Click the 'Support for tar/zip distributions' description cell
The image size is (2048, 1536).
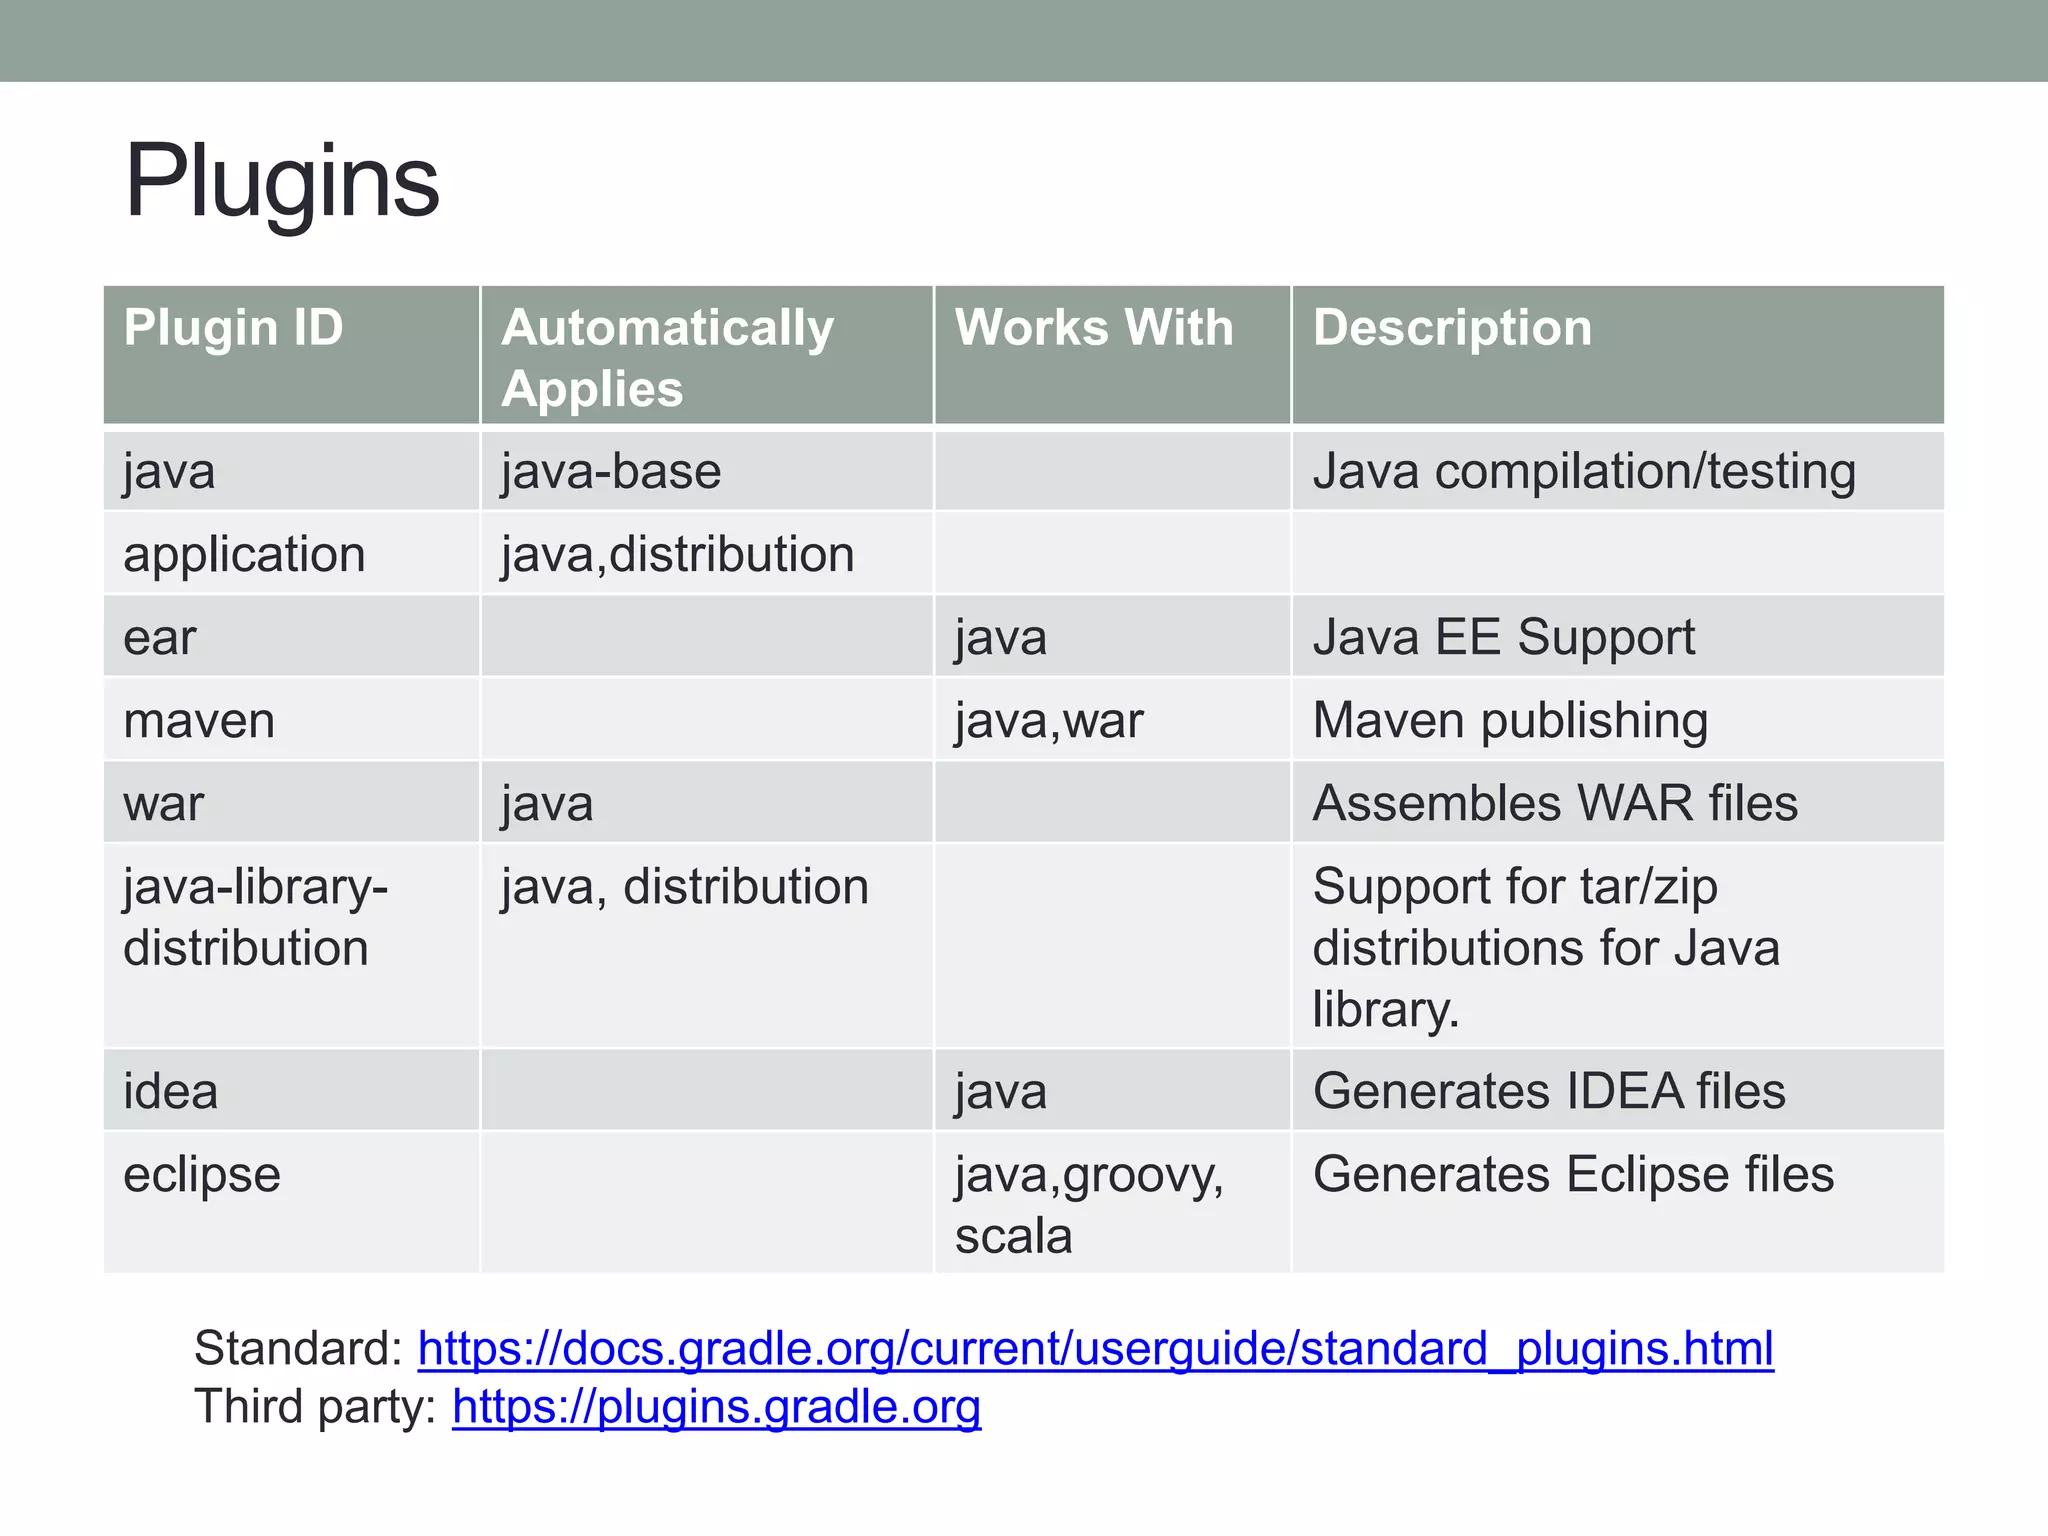point(1618,947)
